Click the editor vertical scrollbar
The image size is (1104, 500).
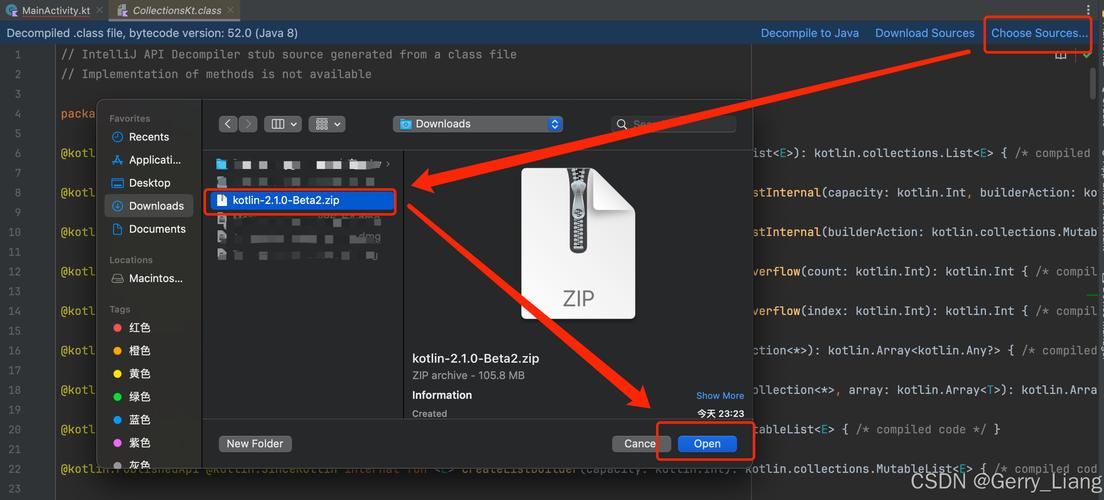pyautogui.click(x=1093, y=85)
